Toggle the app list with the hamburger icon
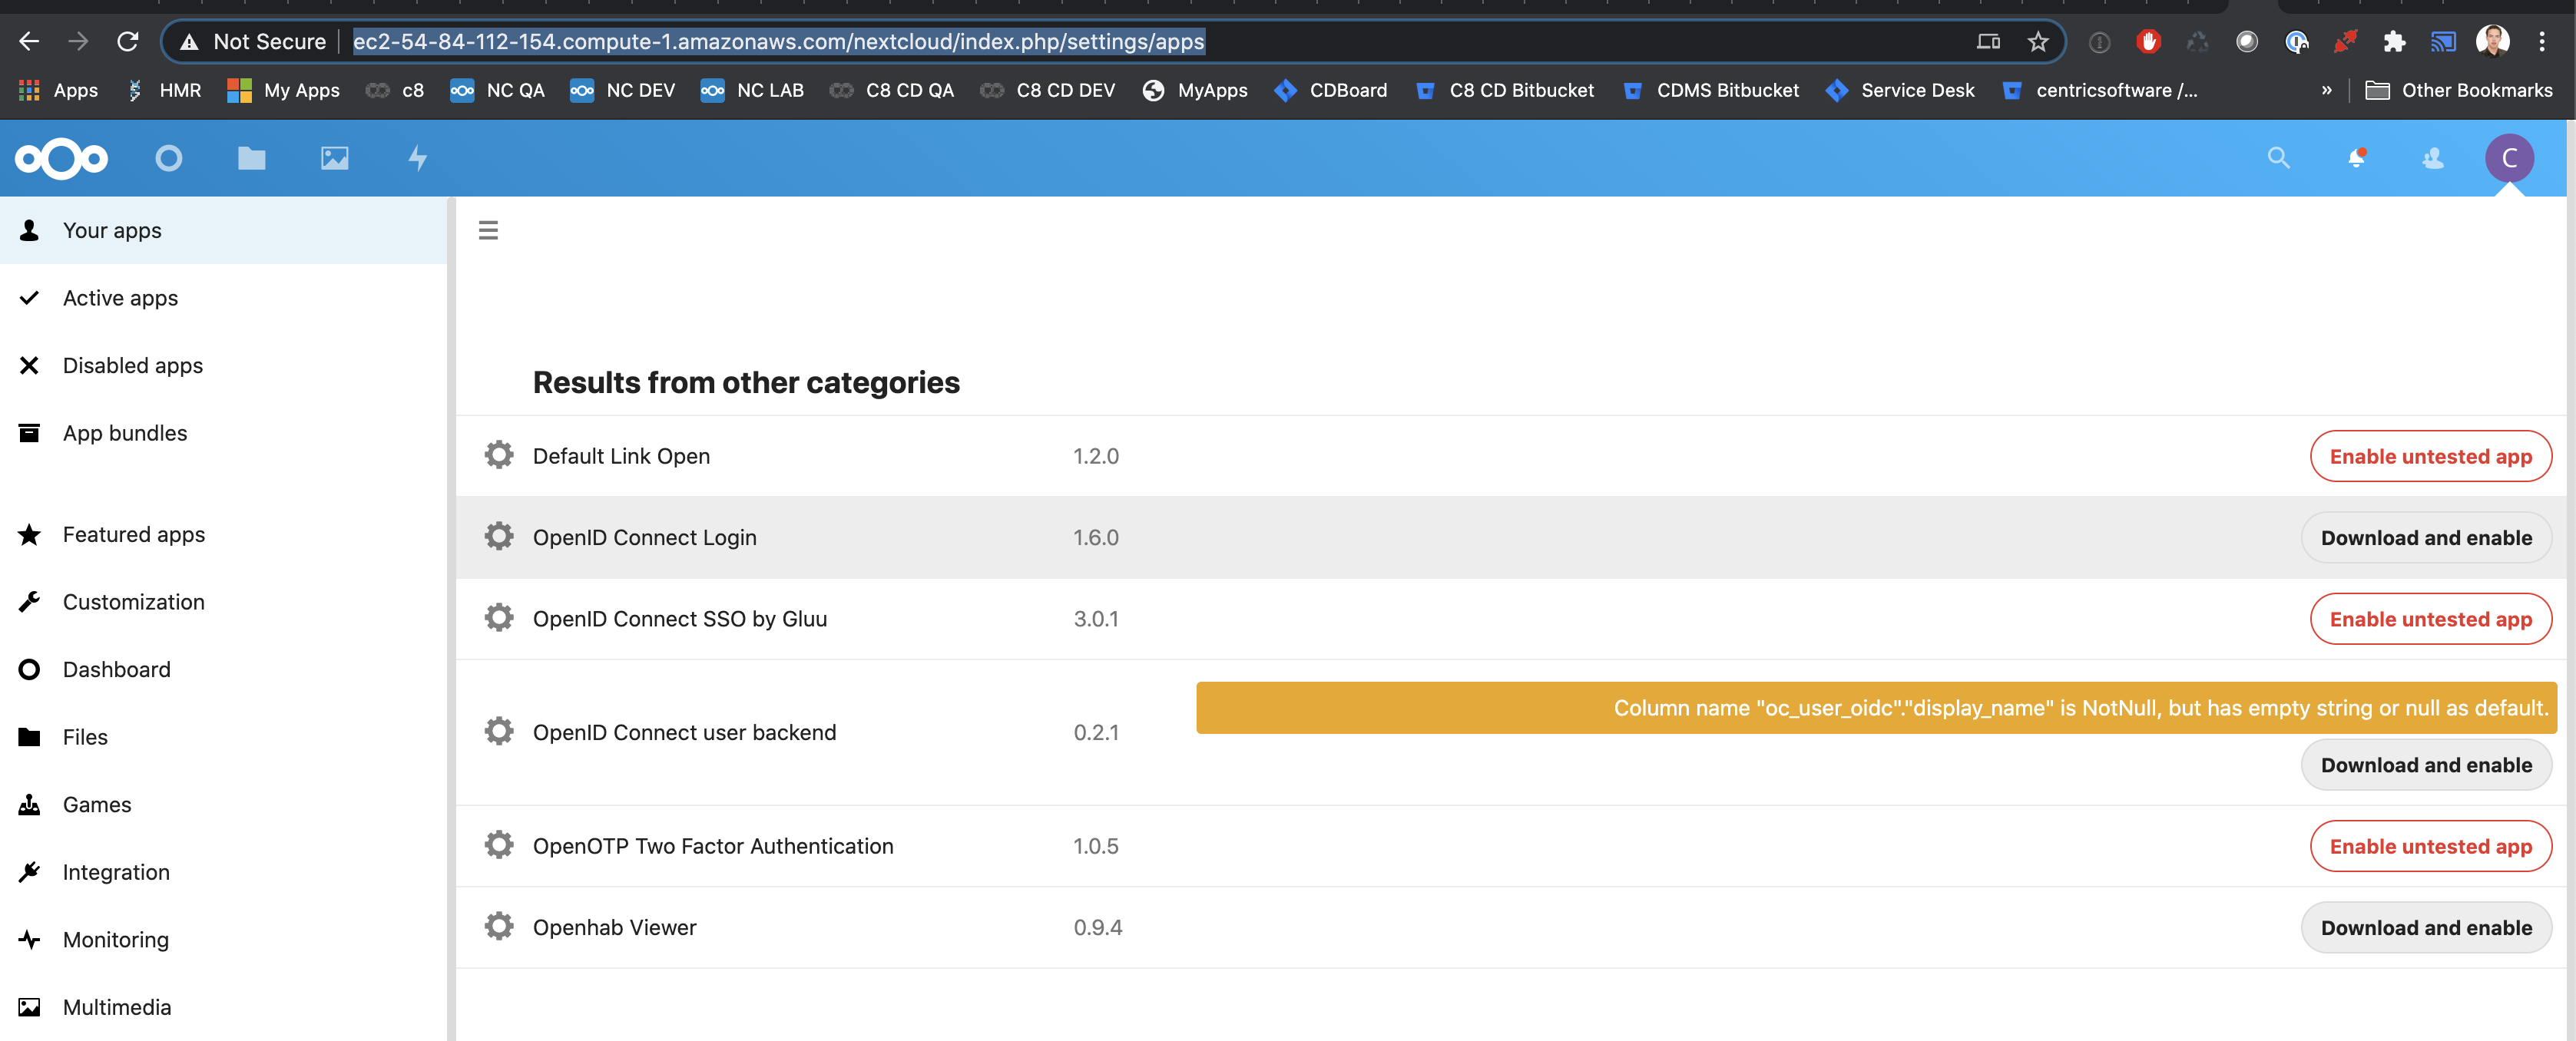The width and height of the screenshot is (2576, 1041). tap(488, 229)
